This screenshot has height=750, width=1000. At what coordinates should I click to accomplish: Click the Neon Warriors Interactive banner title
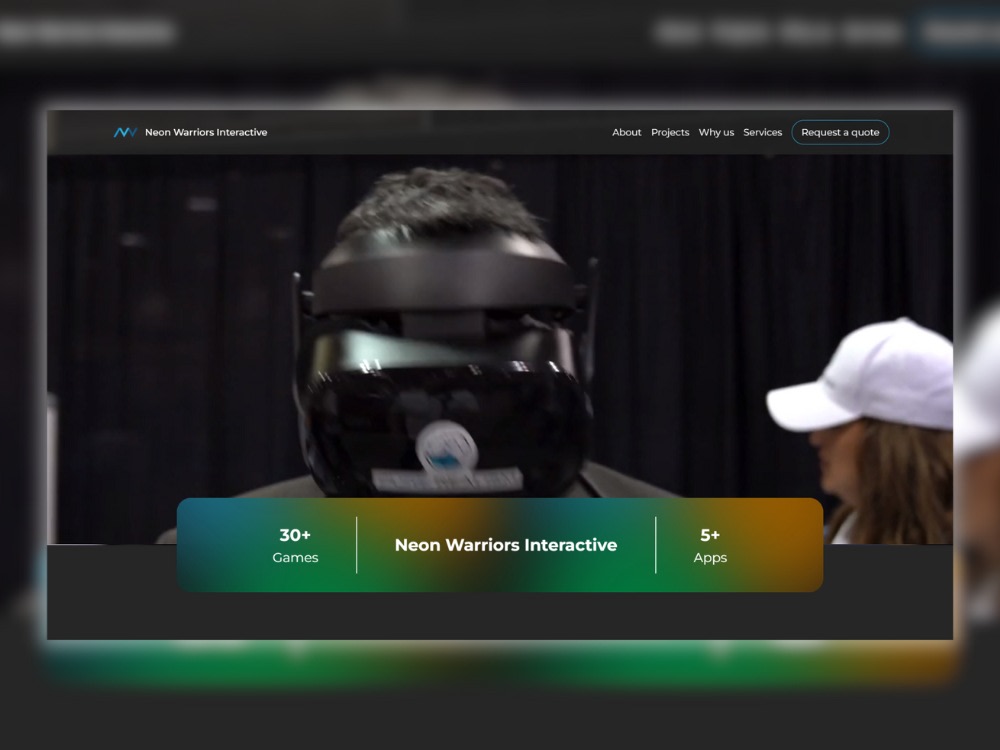point(506,545)
